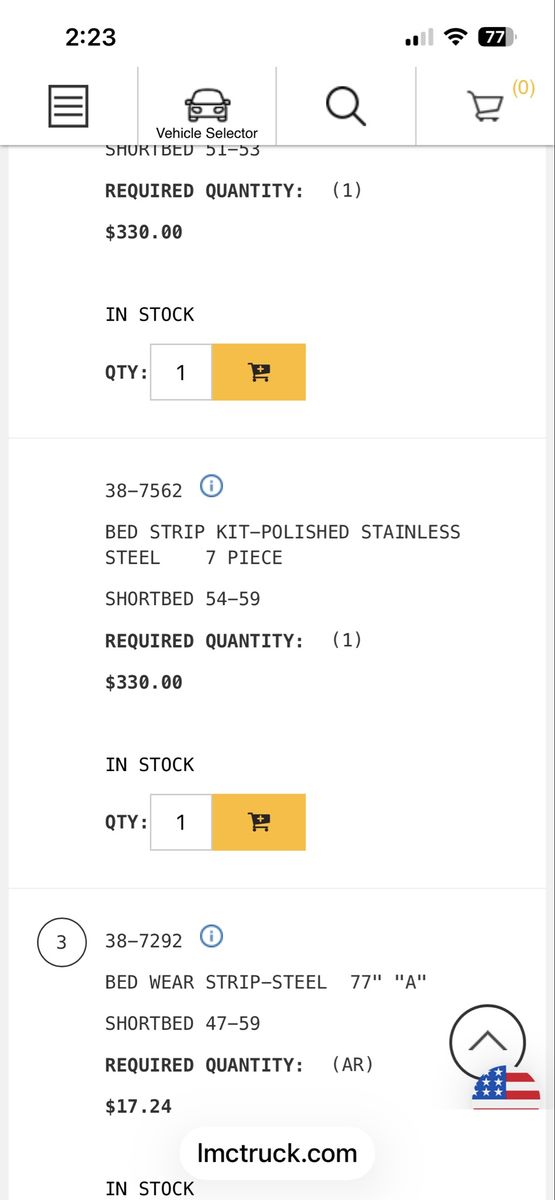Tap part number 38-7292 text
The image size is (555, 1200).
point(144,940)
